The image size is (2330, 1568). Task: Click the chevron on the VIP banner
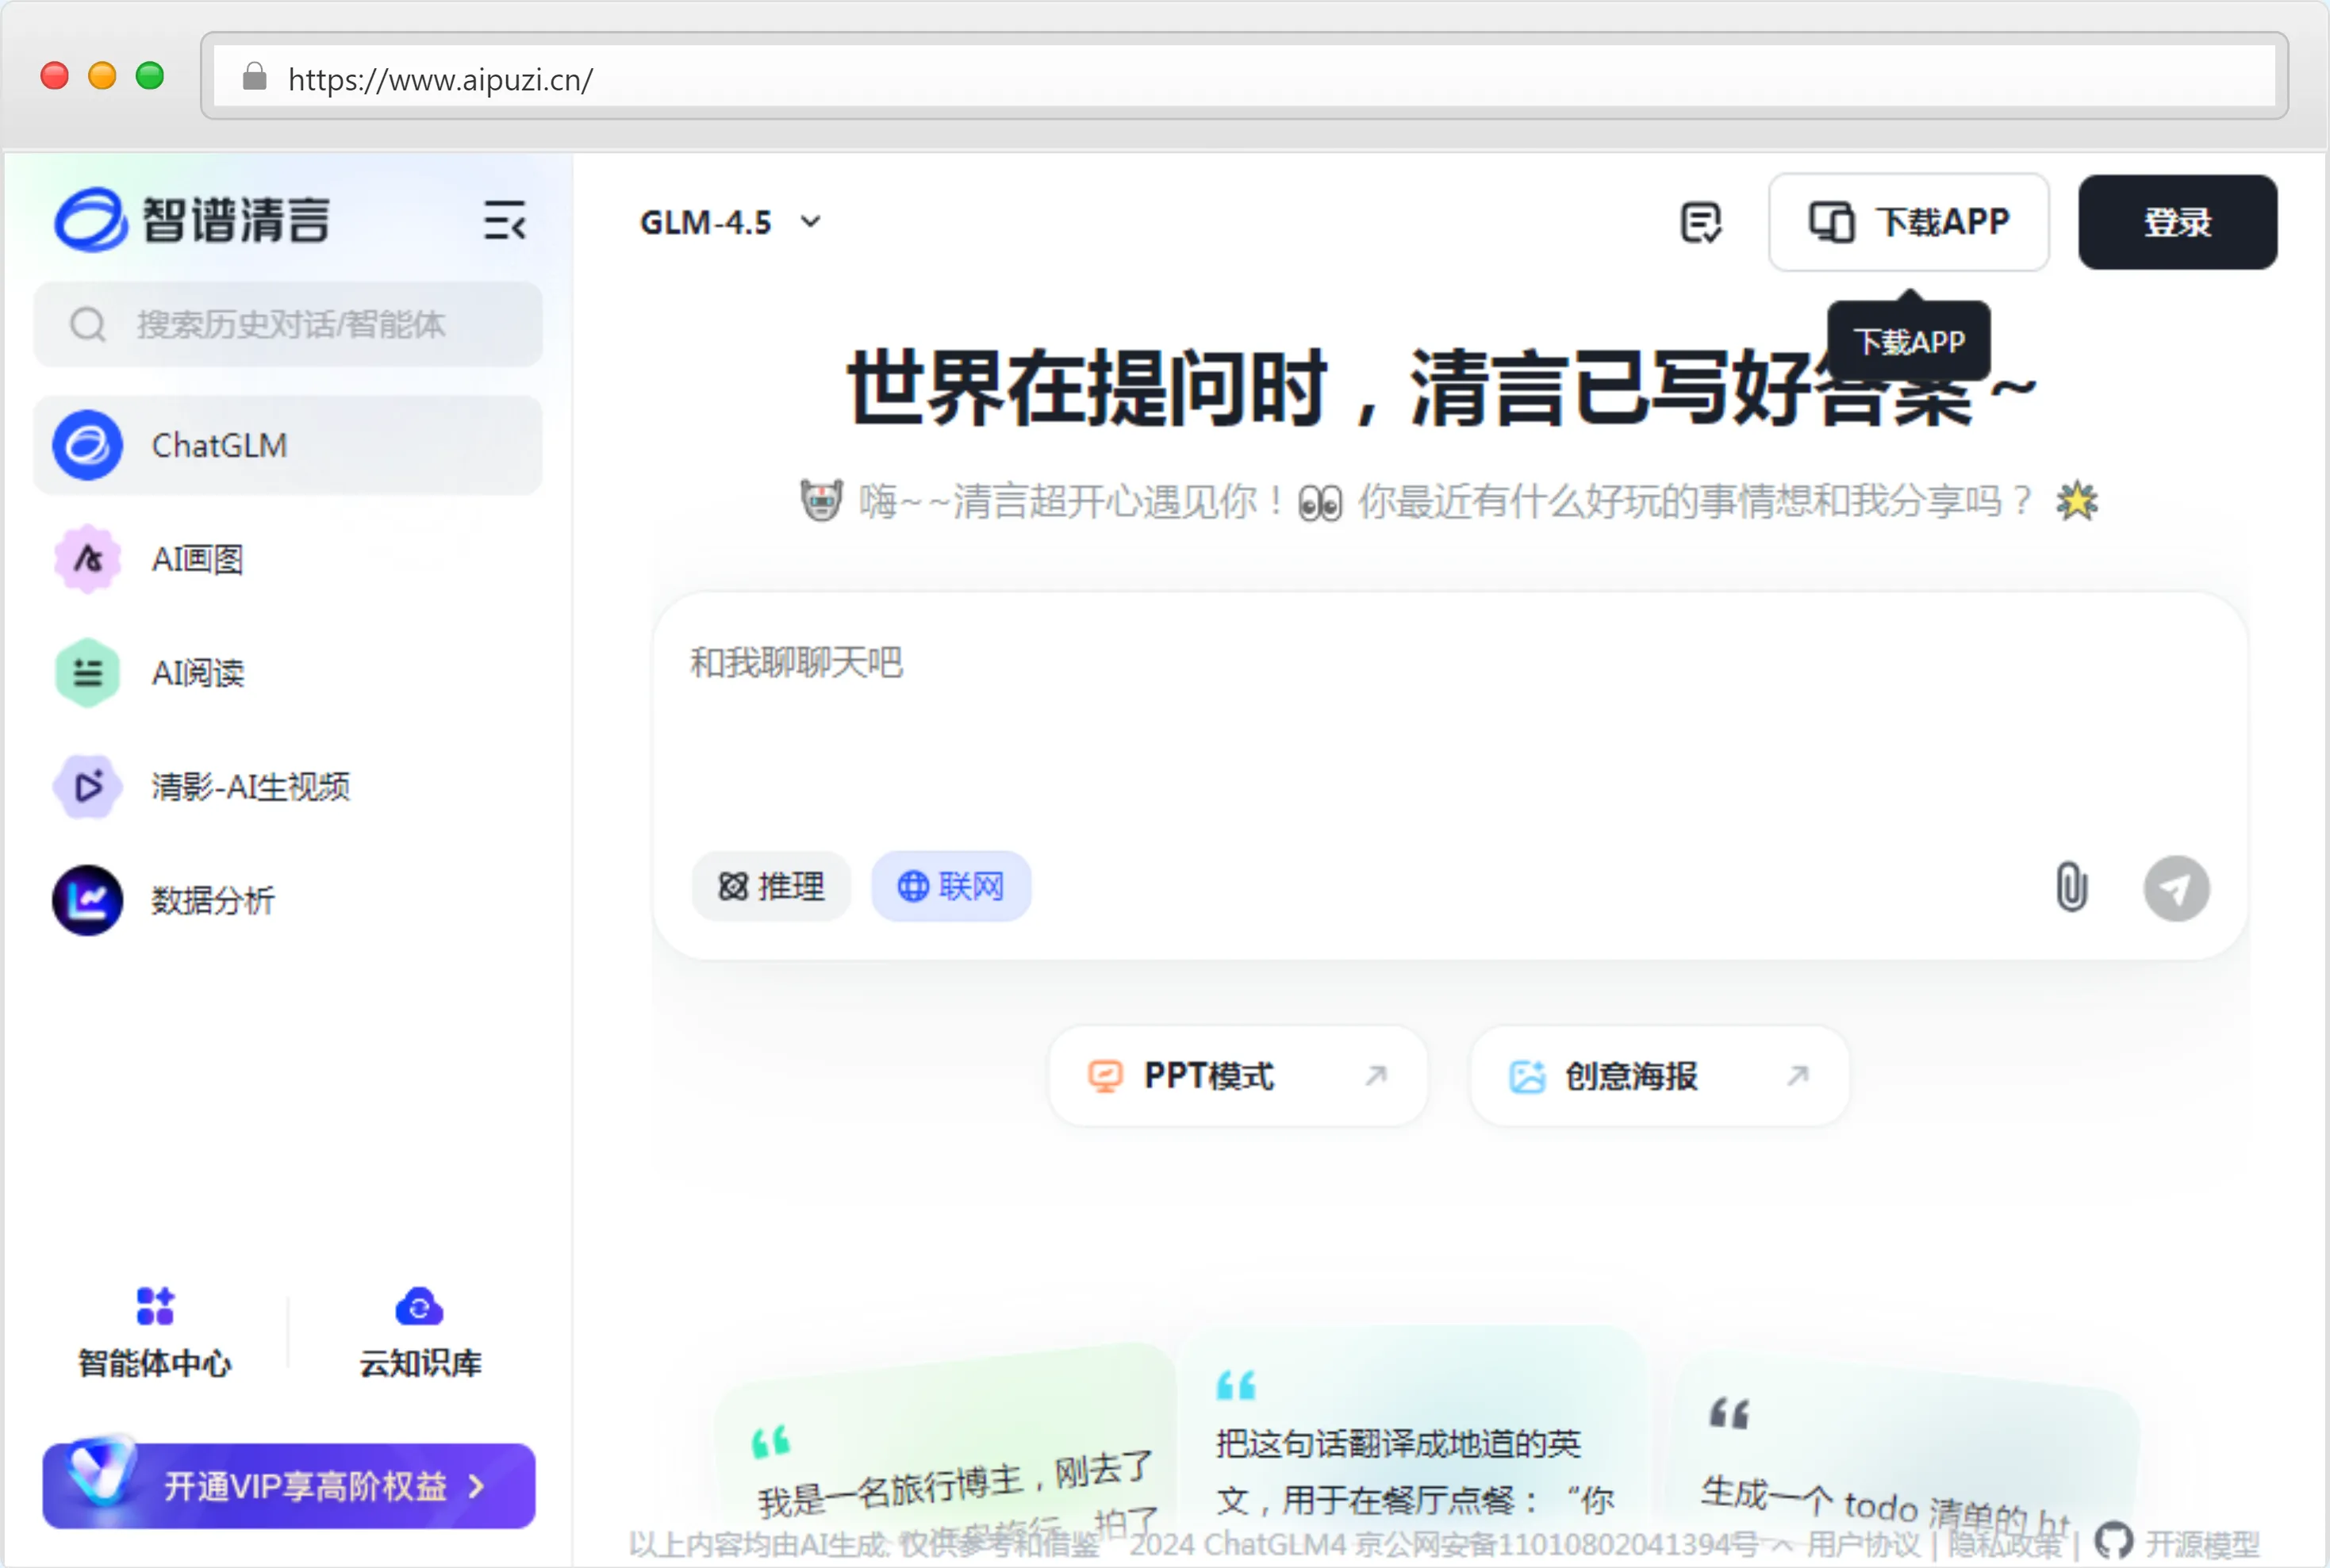(x=477, y=1487)
